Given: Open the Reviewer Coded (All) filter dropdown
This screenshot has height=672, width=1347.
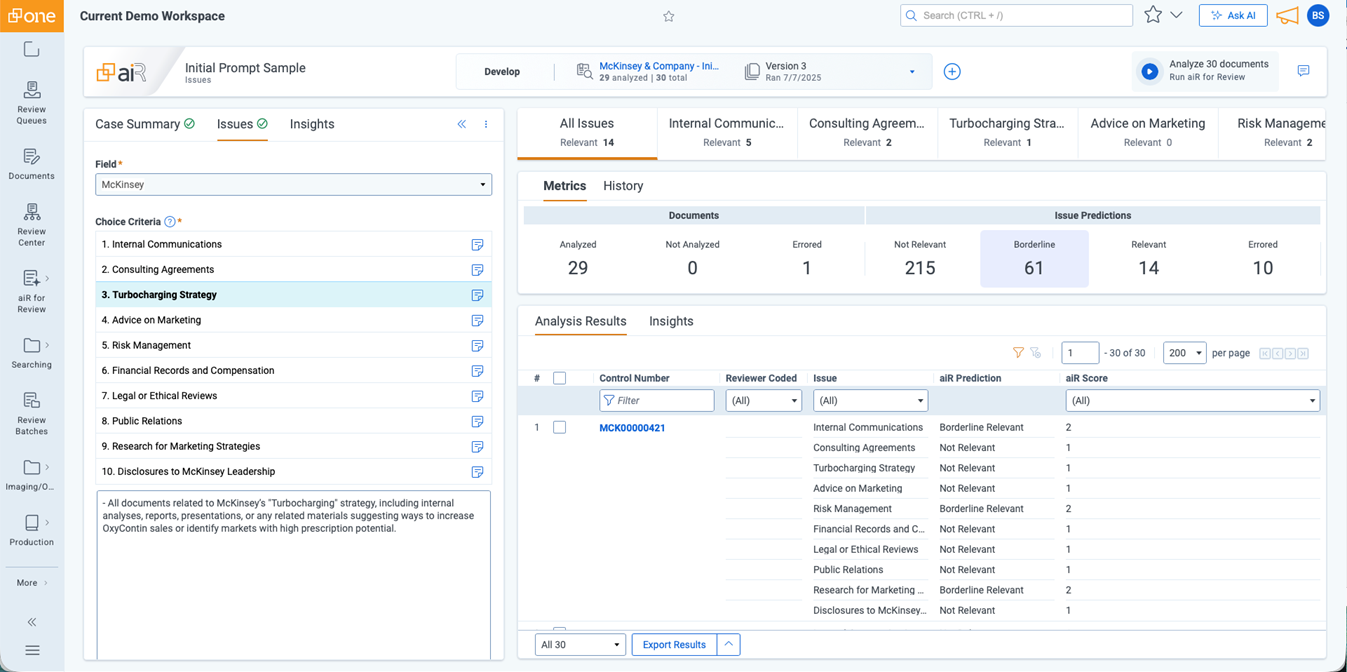Looking at the screenshot, I should coord(763,401).
